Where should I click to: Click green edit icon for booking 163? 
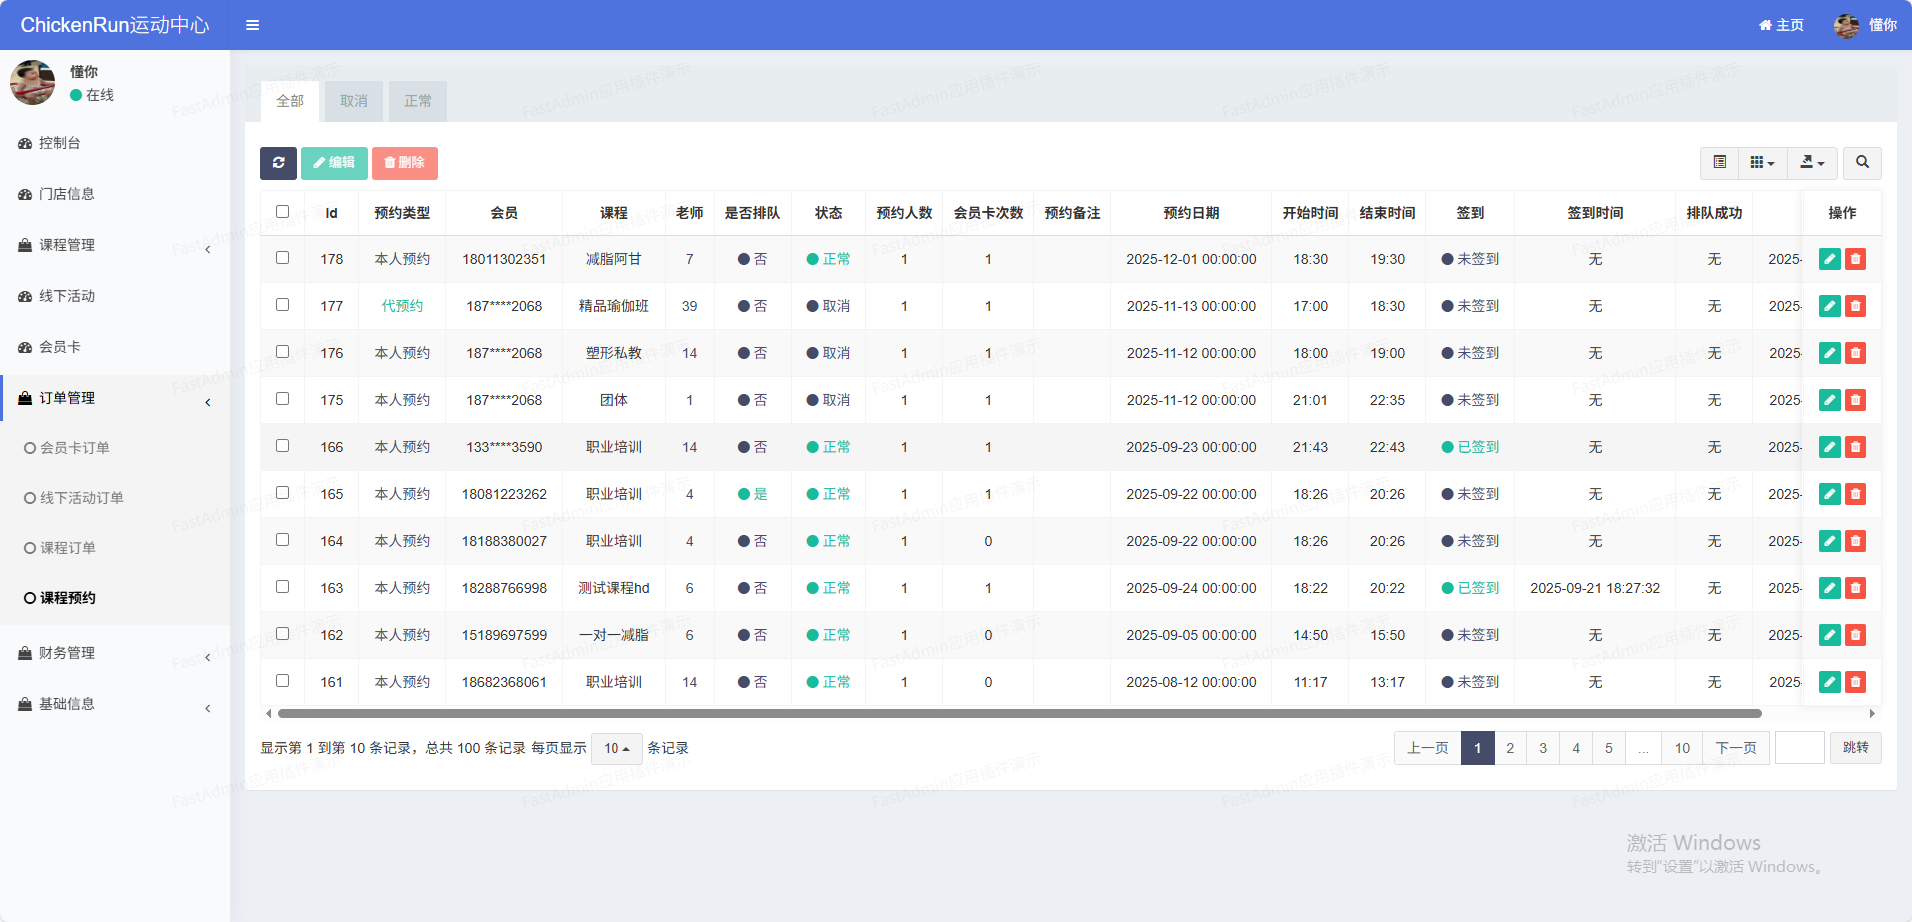1829,588
